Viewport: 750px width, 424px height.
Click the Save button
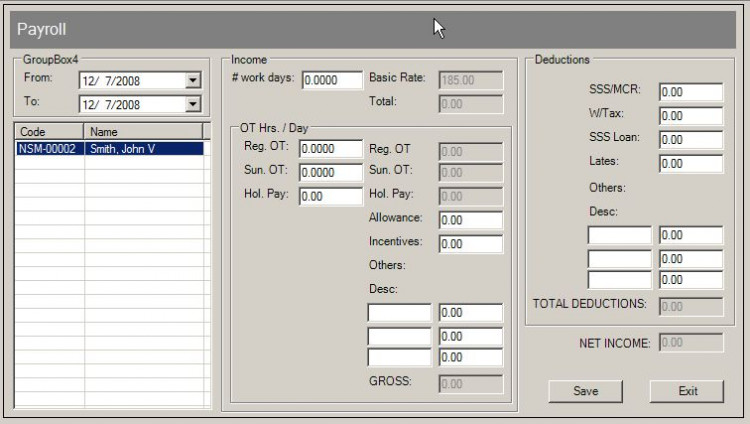tap(585, 391)
